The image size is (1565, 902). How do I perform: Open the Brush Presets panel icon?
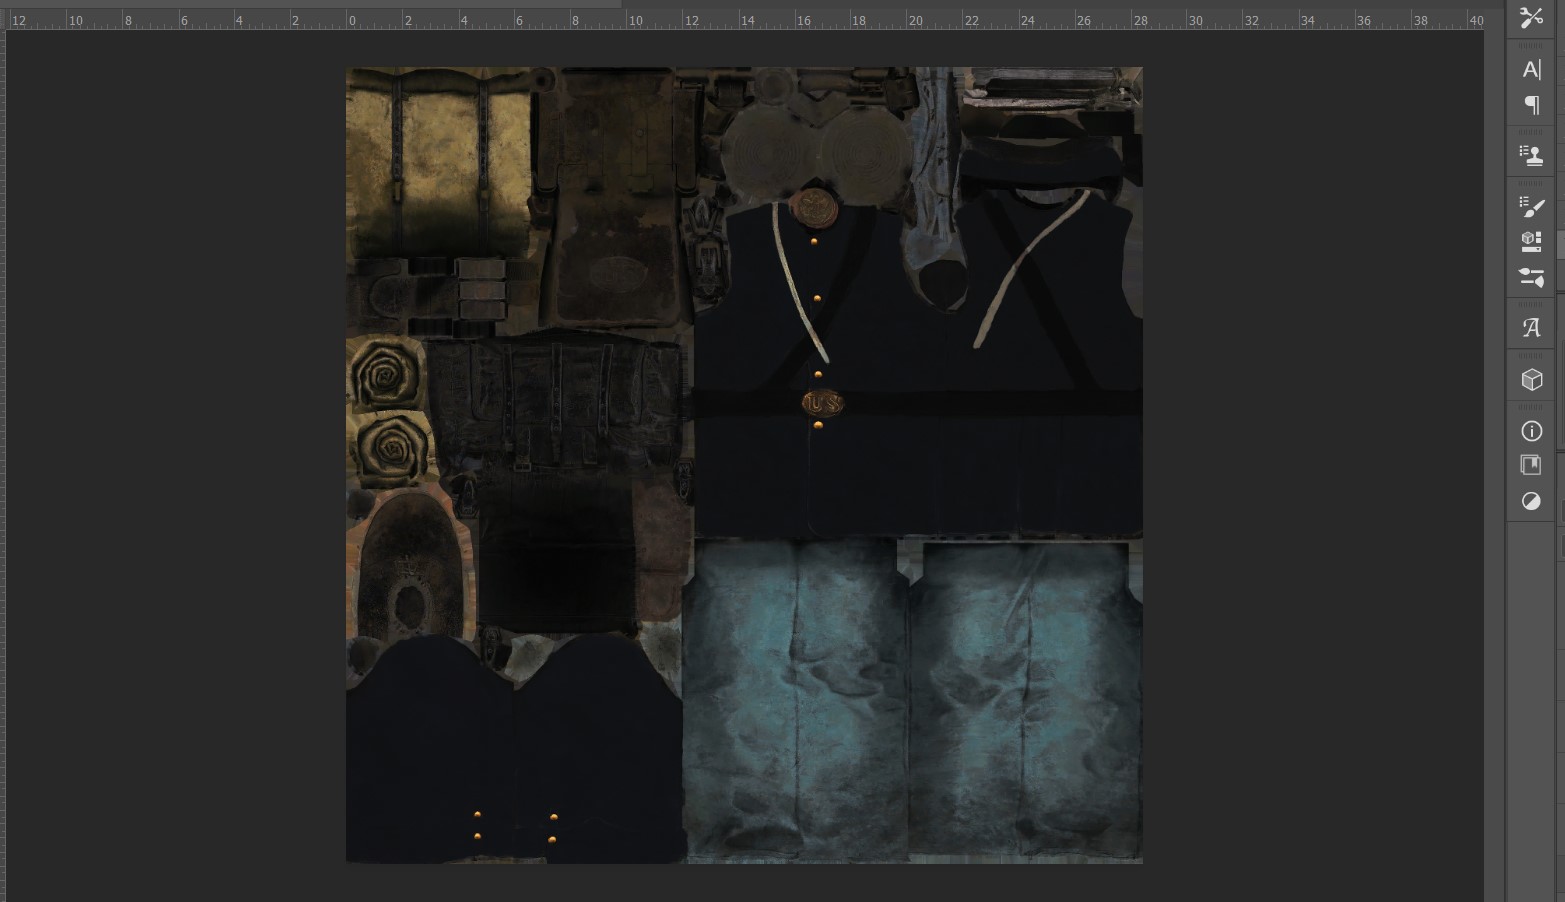click(1531, 206)
